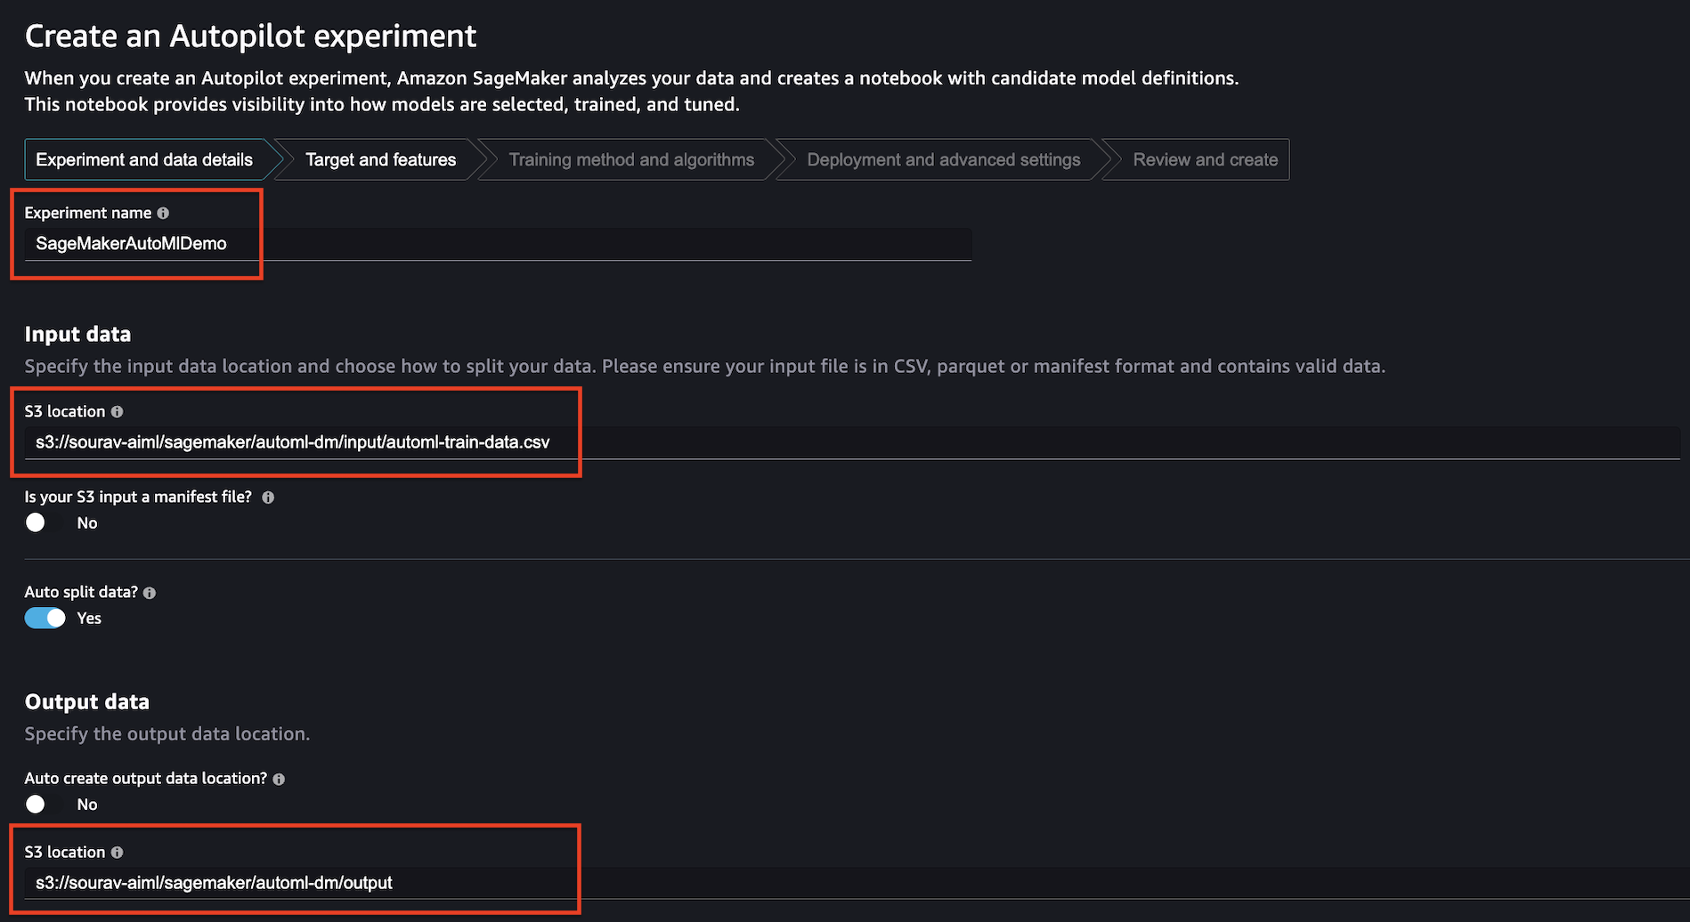Switch to the Target and features step
The width and height of the screenshot is (1690, 922).
pyautogui.click(x=380, y=159)
